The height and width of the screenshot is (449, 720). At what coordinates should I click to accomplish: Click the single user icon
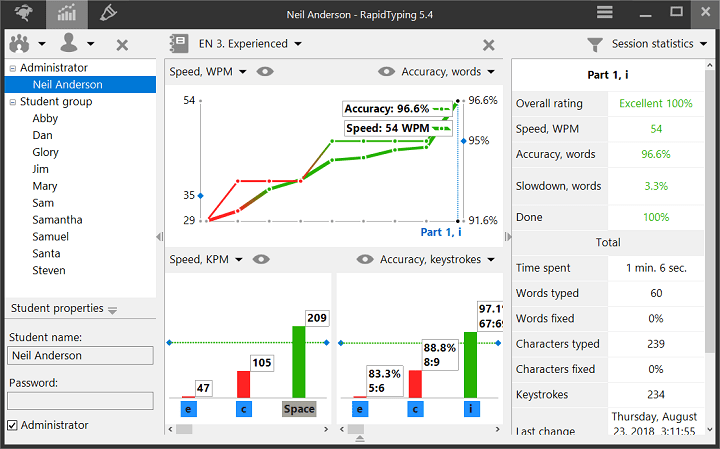(69, 43)
